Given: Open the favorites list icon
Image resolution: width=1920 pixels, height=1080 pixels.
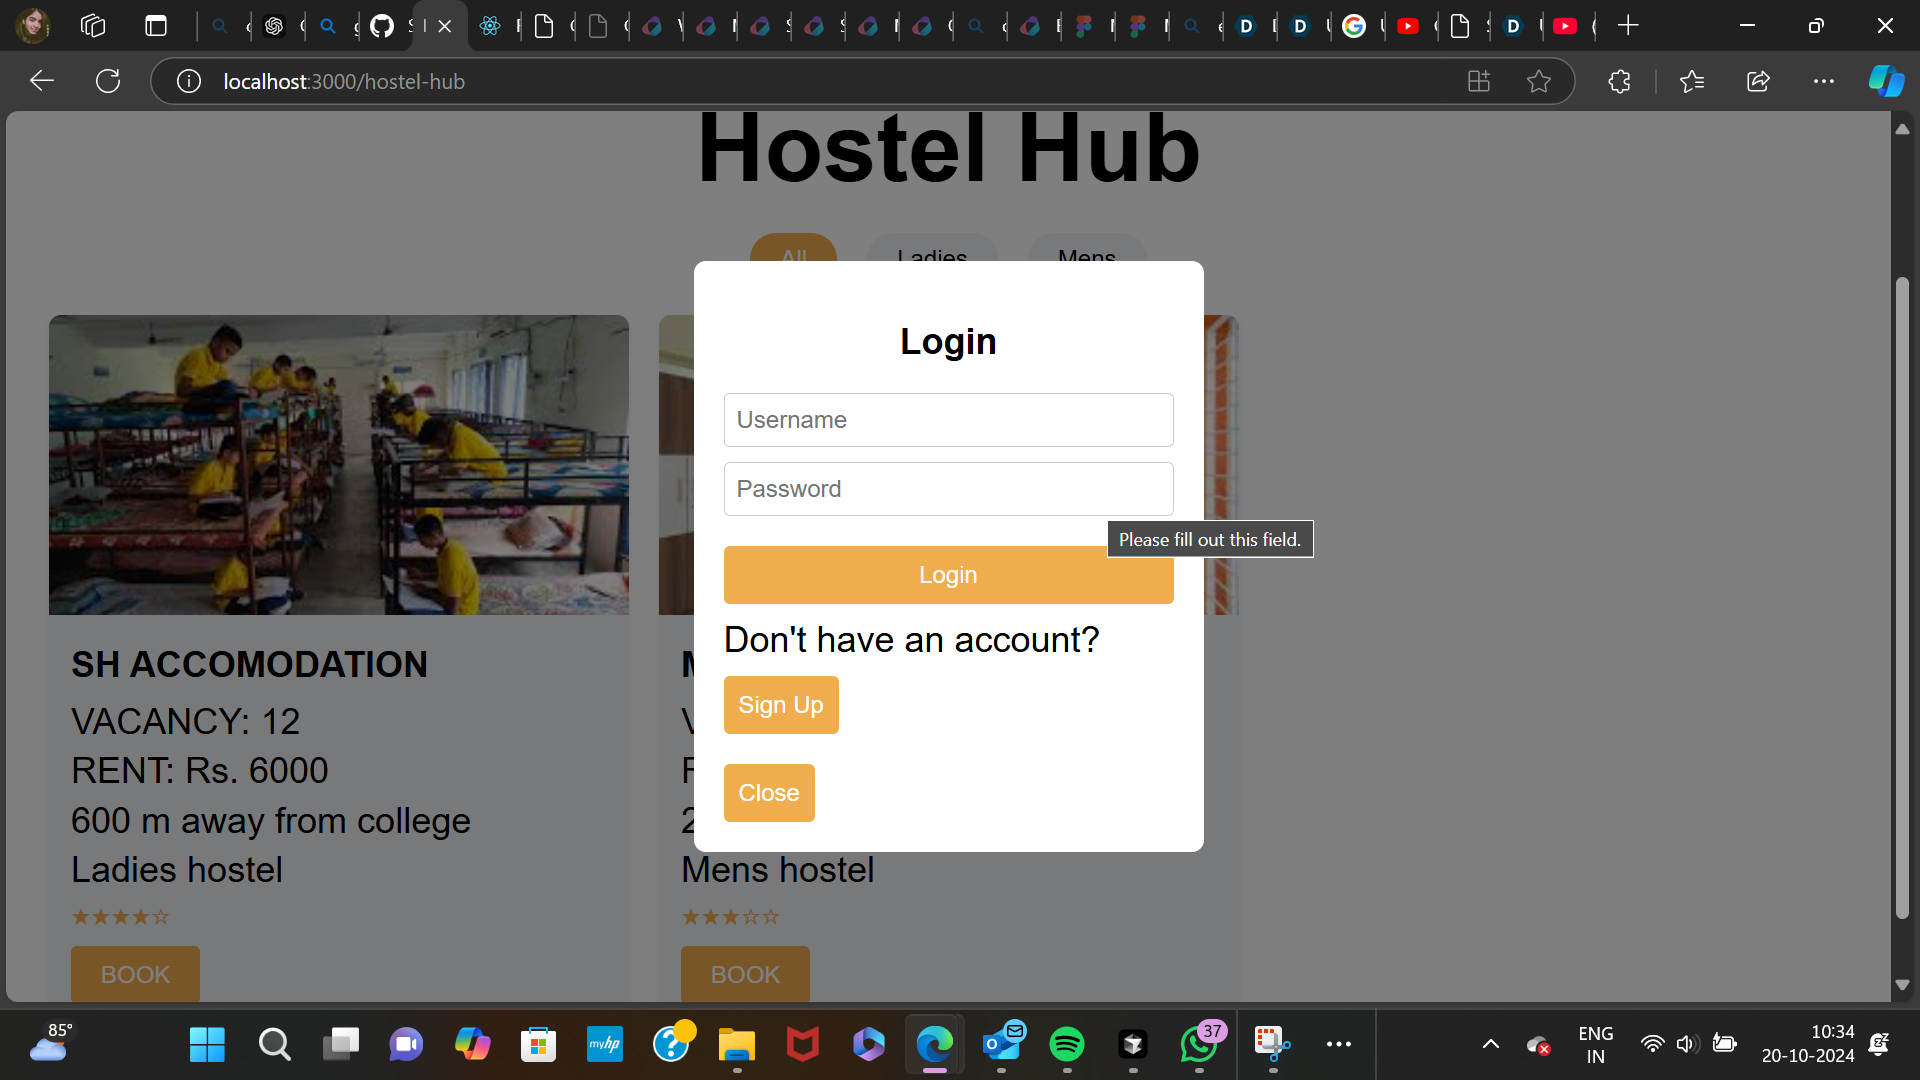Looking at the screenshot, I should pyautogui.click(x=1692, y=81).
